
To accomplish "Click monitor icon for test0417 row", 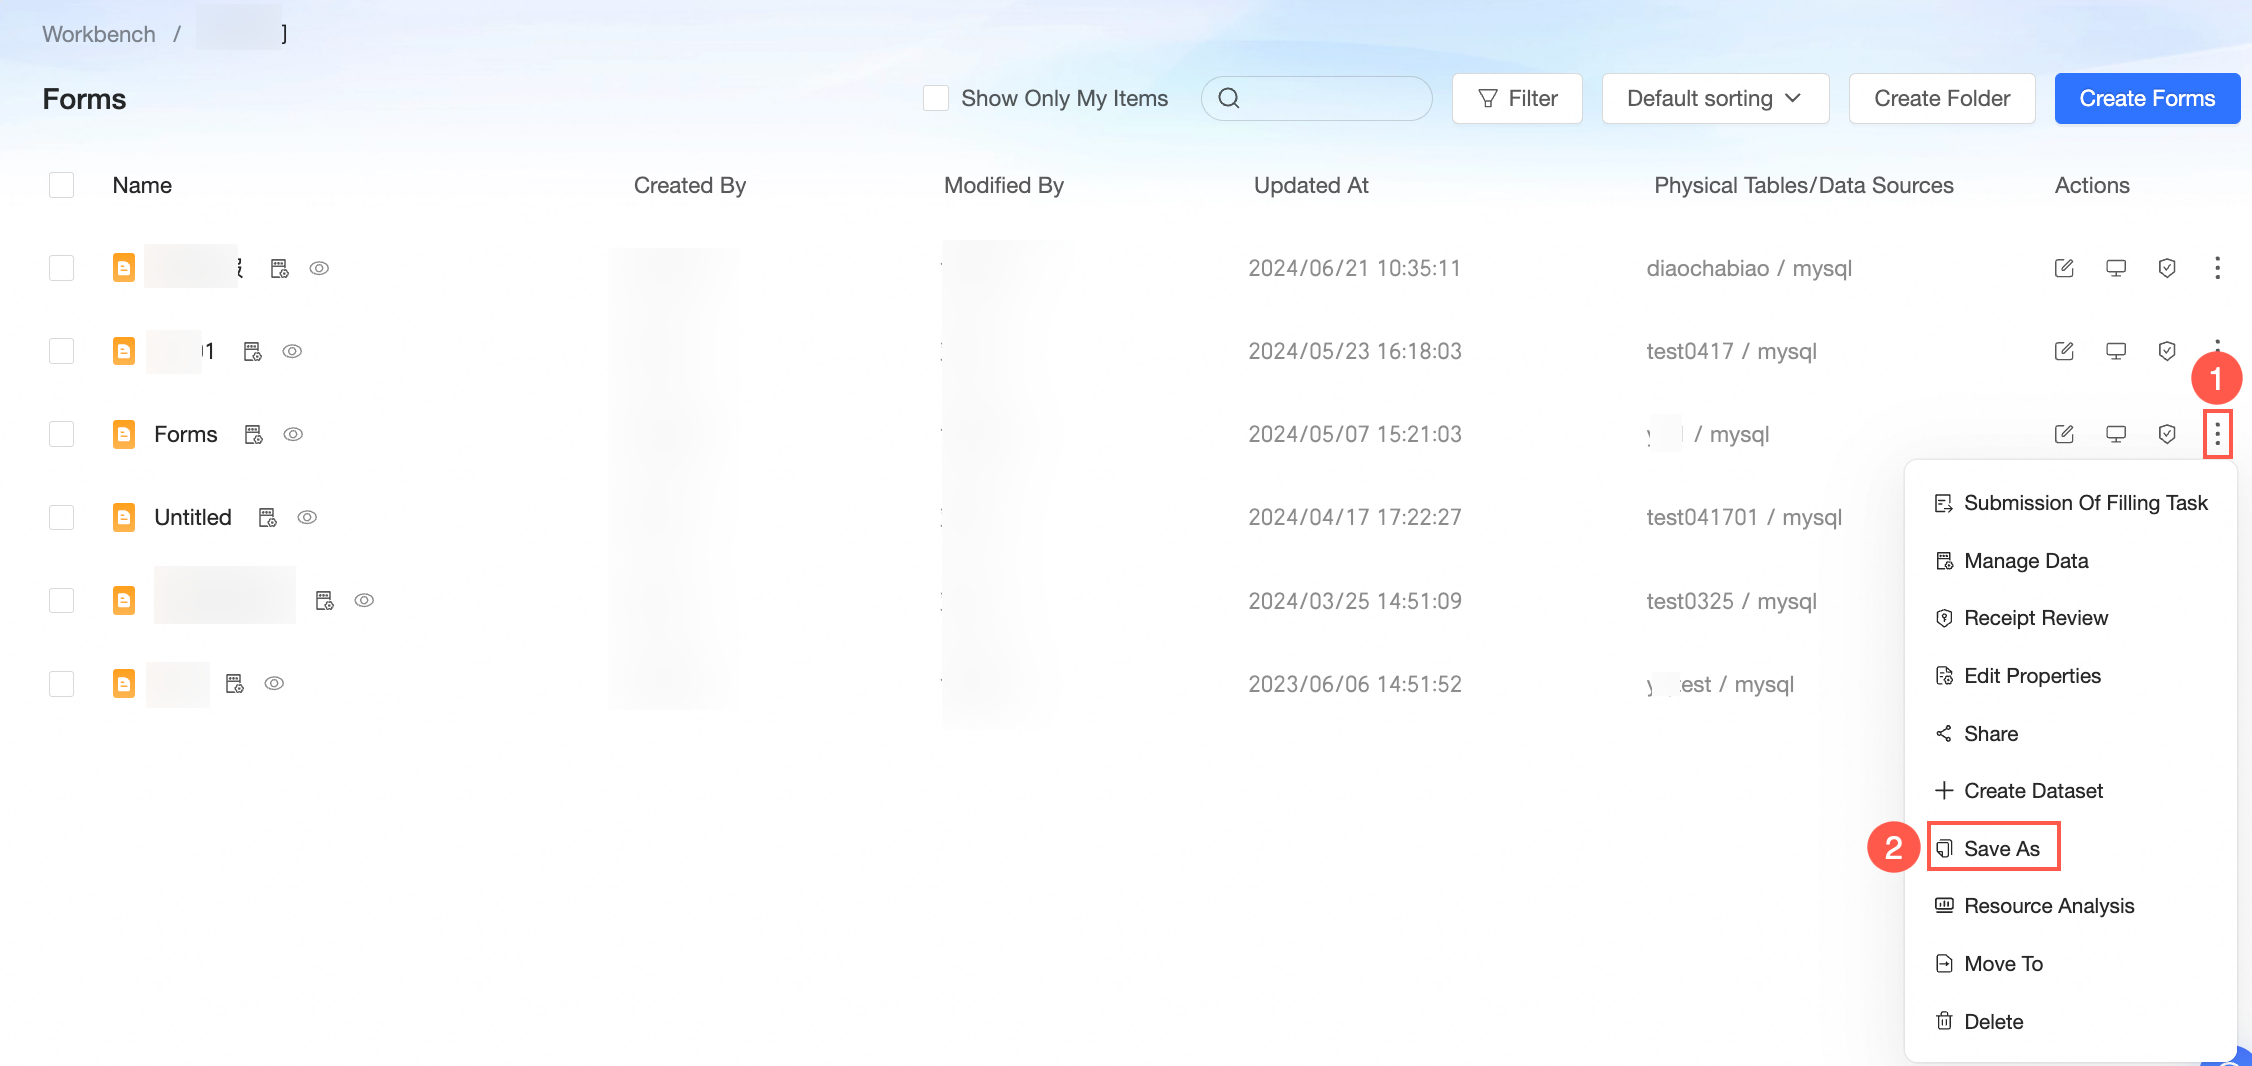I will tap(2116, 351).
